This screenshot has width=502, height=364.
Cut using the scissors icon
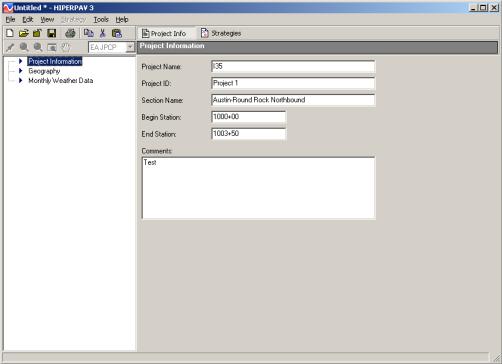point(102,33)
